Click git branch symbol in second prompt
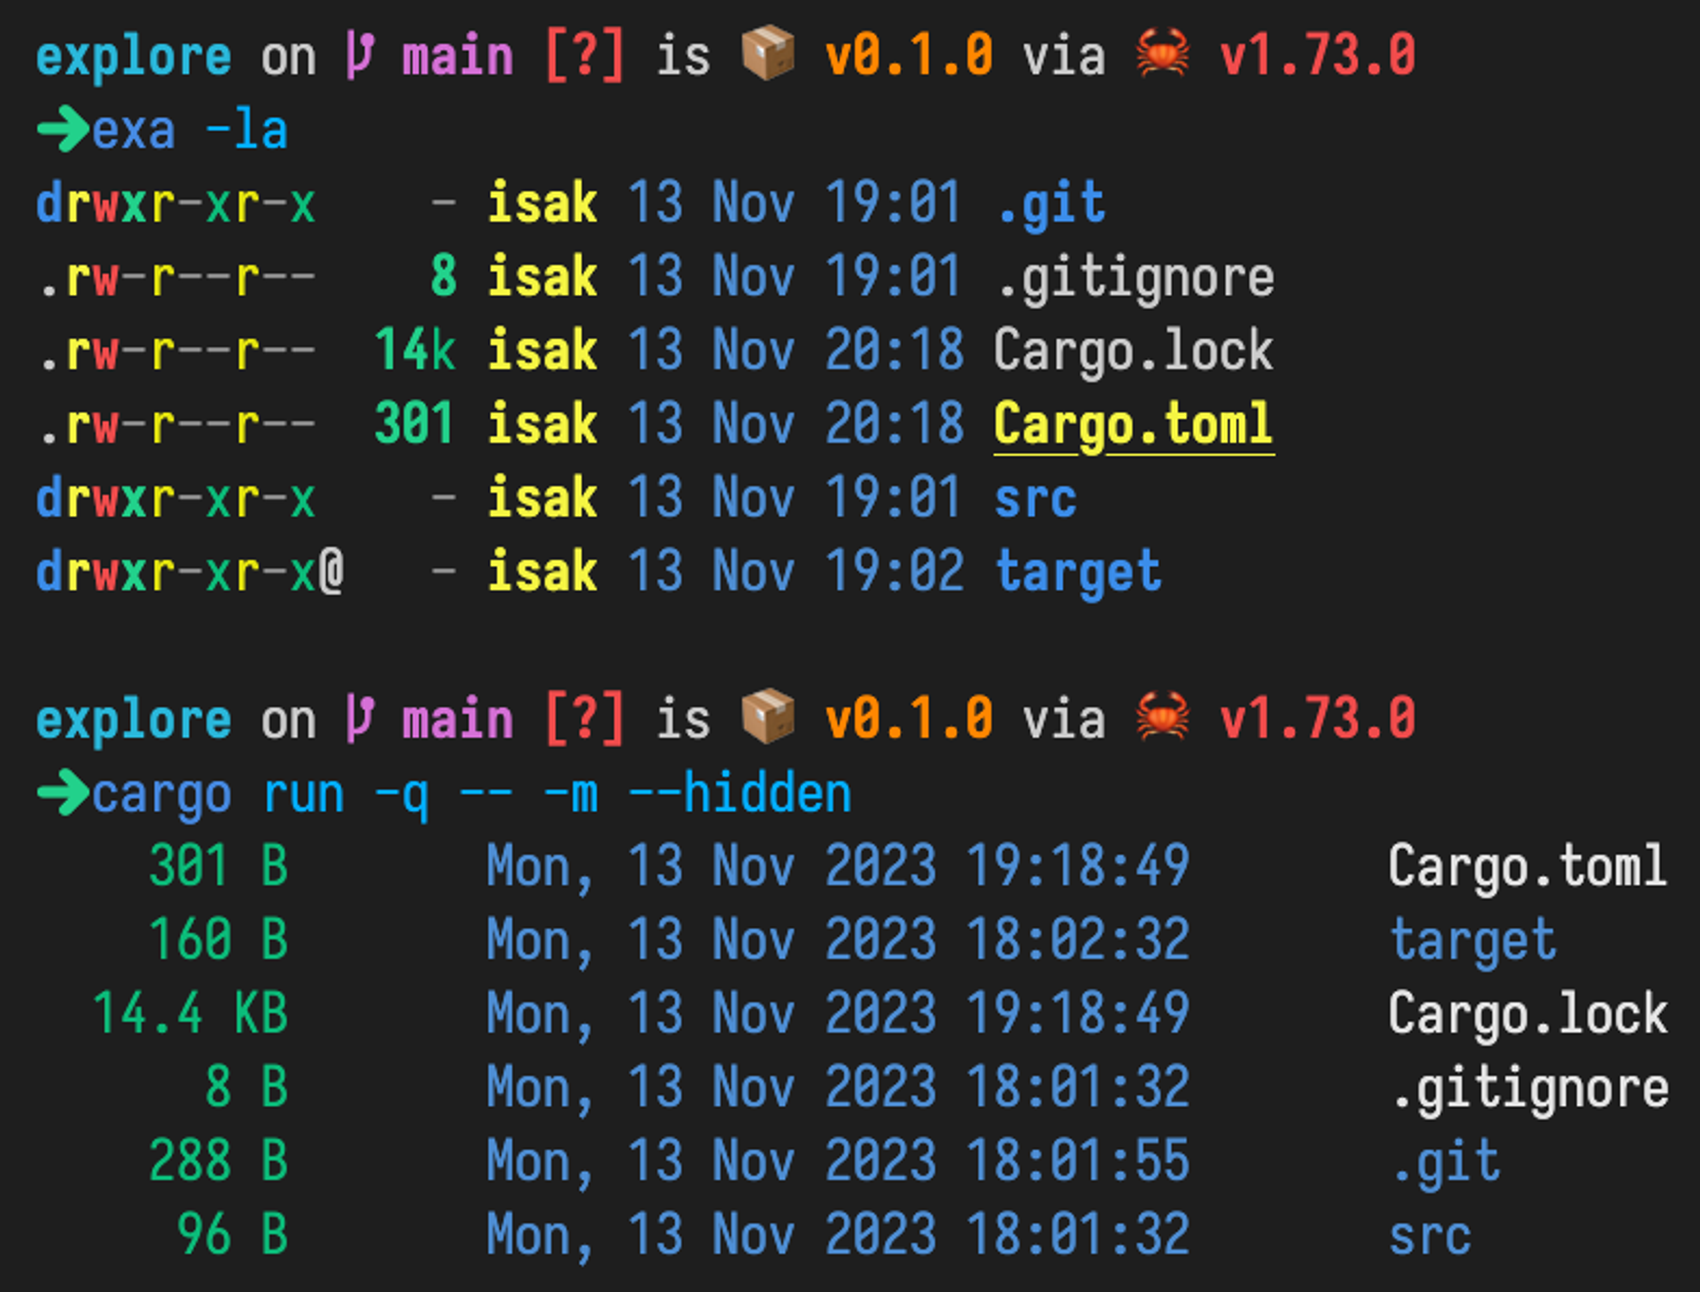1700x1292 pixels. coord(360,718)
